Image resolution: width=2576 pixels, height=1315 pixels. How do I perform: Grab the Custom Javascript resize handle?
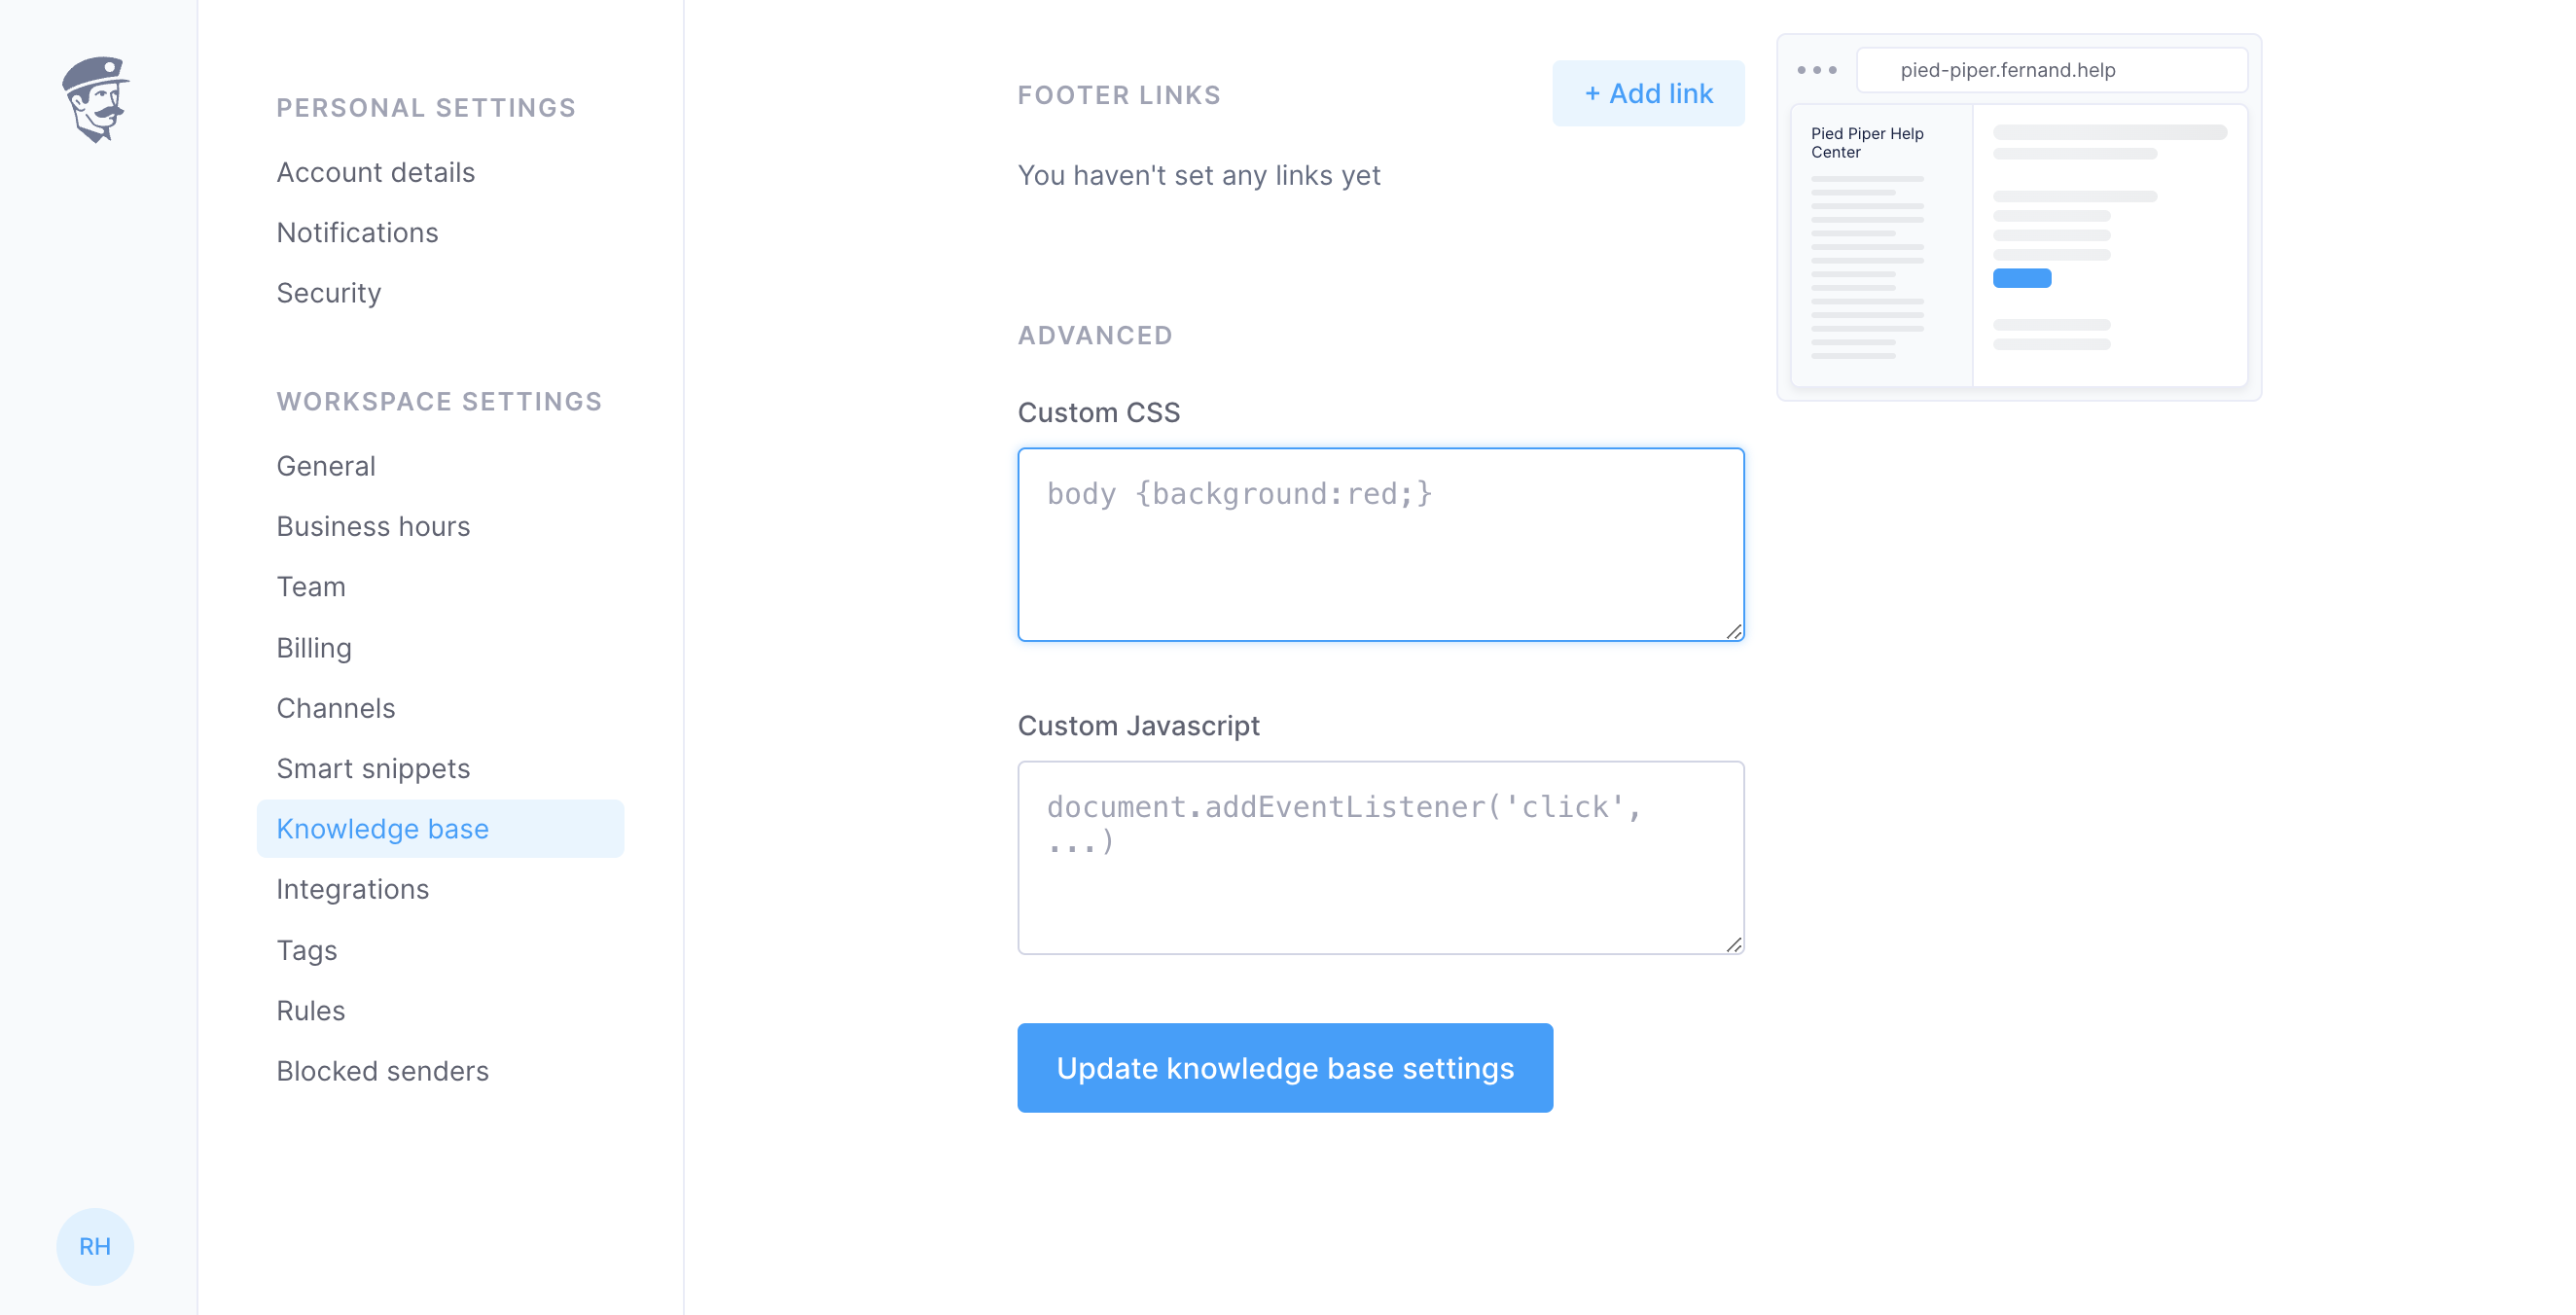click(x=1734, y=944)
